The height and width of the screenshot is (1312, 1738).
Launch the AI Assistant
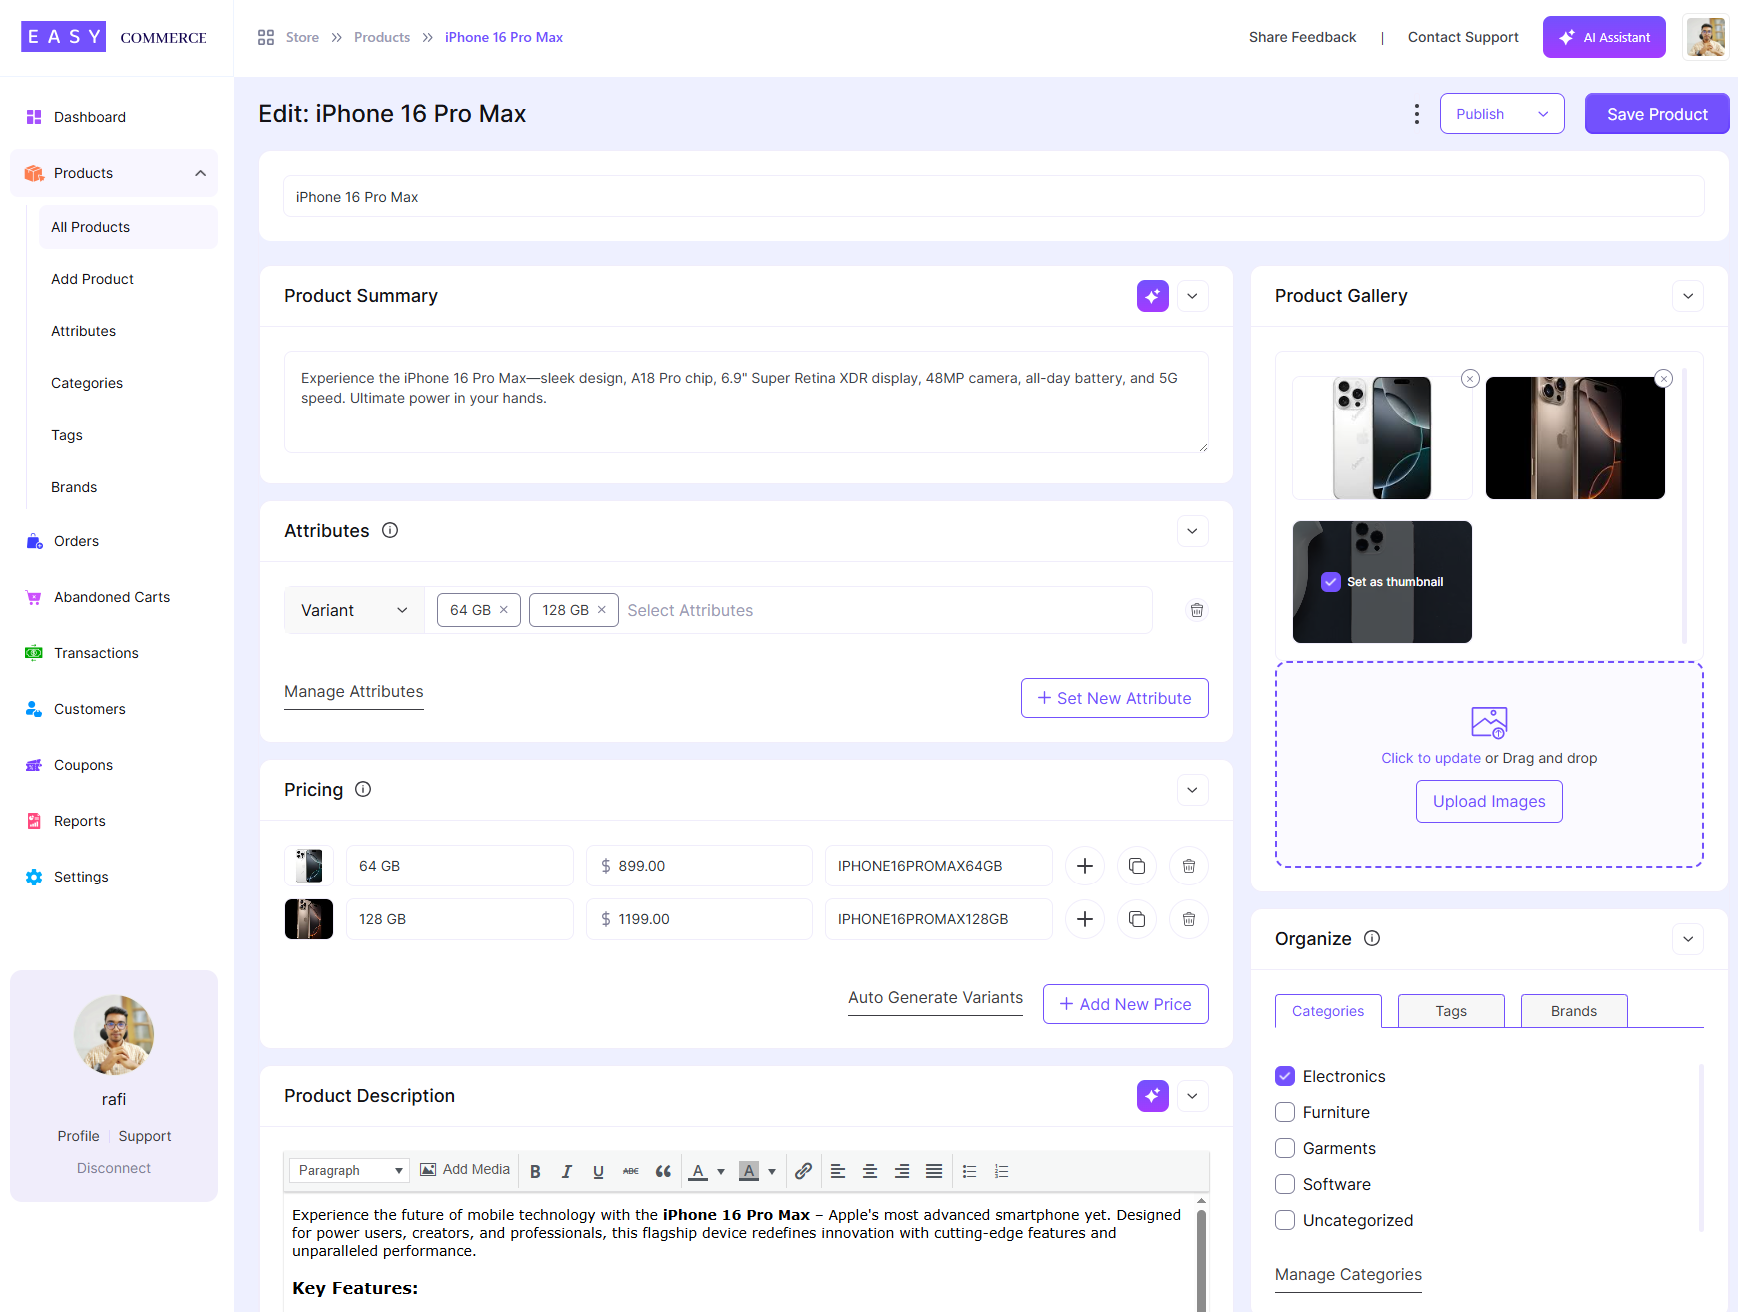pos(1604,37)
